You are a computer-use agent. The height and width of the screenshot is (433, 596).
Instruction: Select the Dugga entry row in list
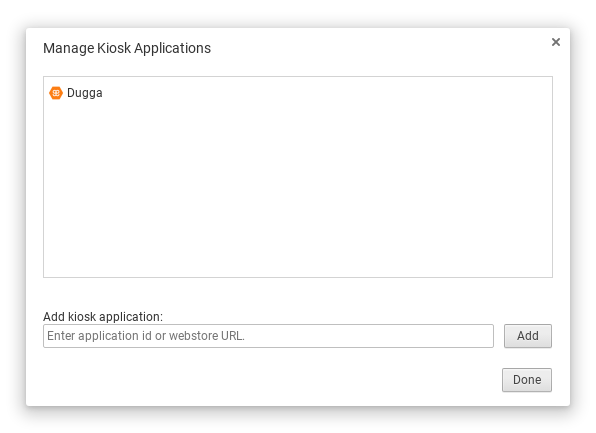(x=298, y=93)
